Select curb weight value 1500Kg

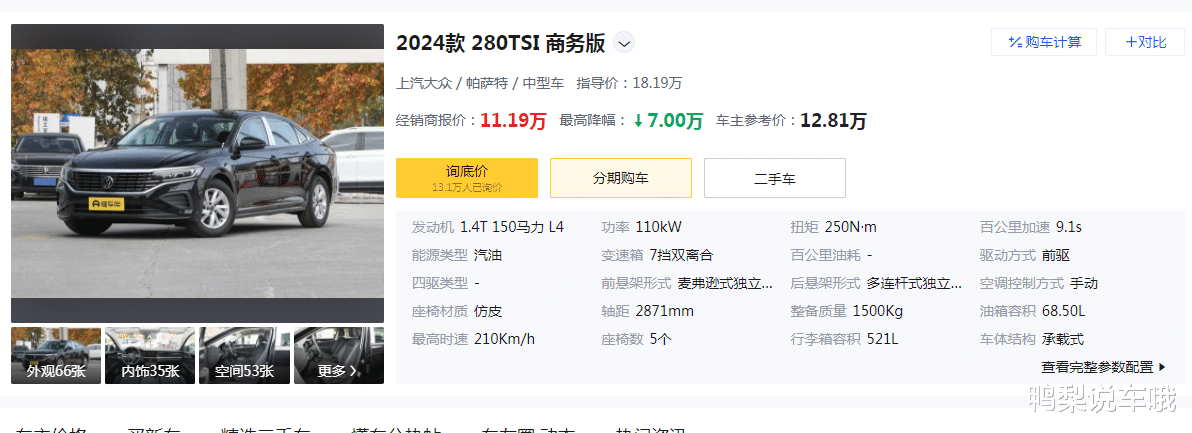877,311
